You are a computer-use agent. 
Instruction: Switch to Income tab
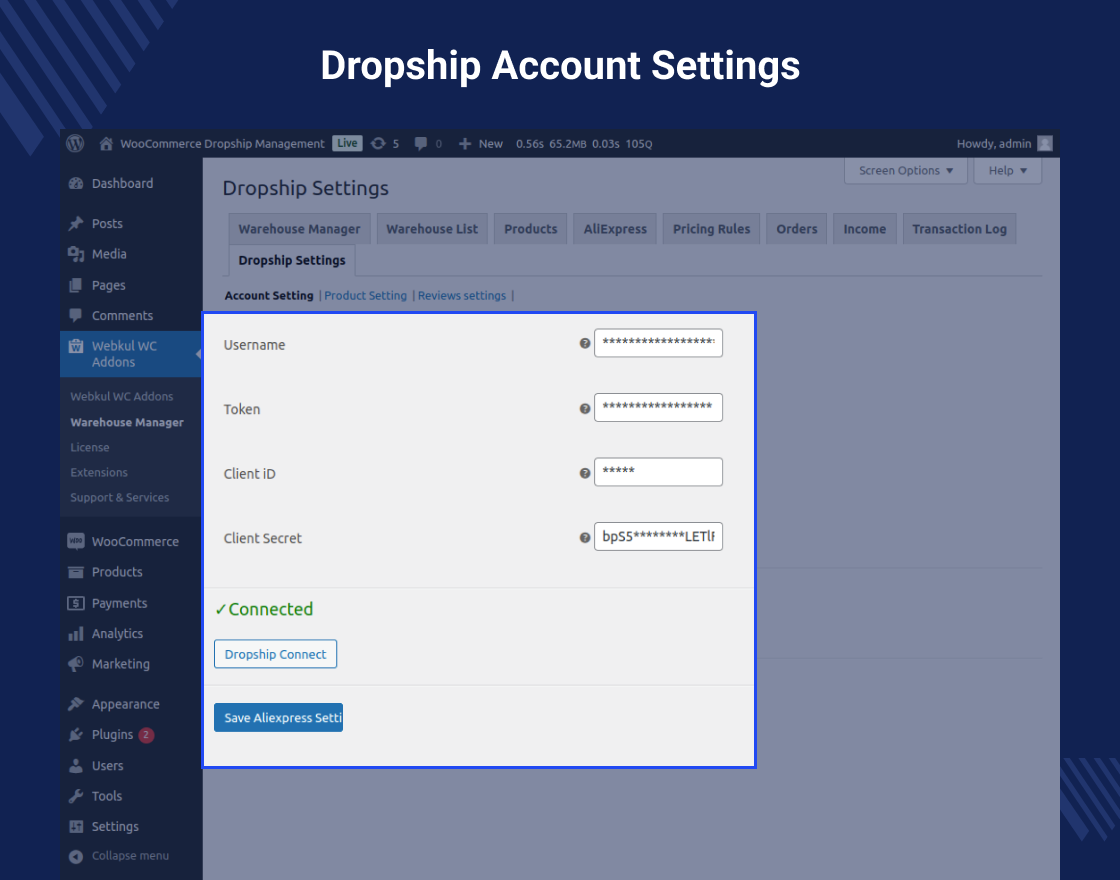[864, 229]
